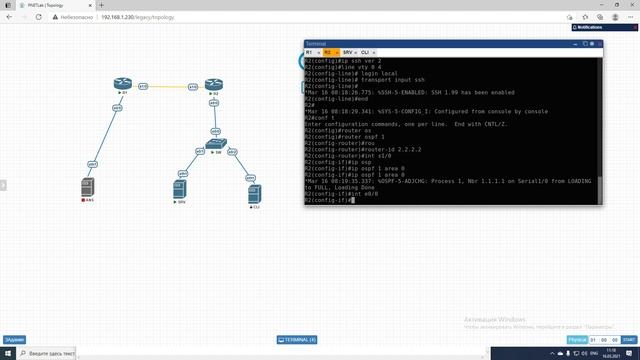The height and width of the screenshot is (360, 640).
Task: Click the interface label above gray server
Action: pos(93,164)
